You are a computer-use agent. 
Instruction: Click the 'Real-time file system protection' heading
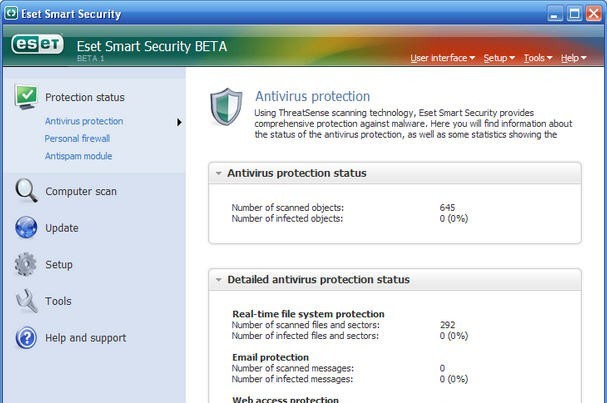pos(309,314)
